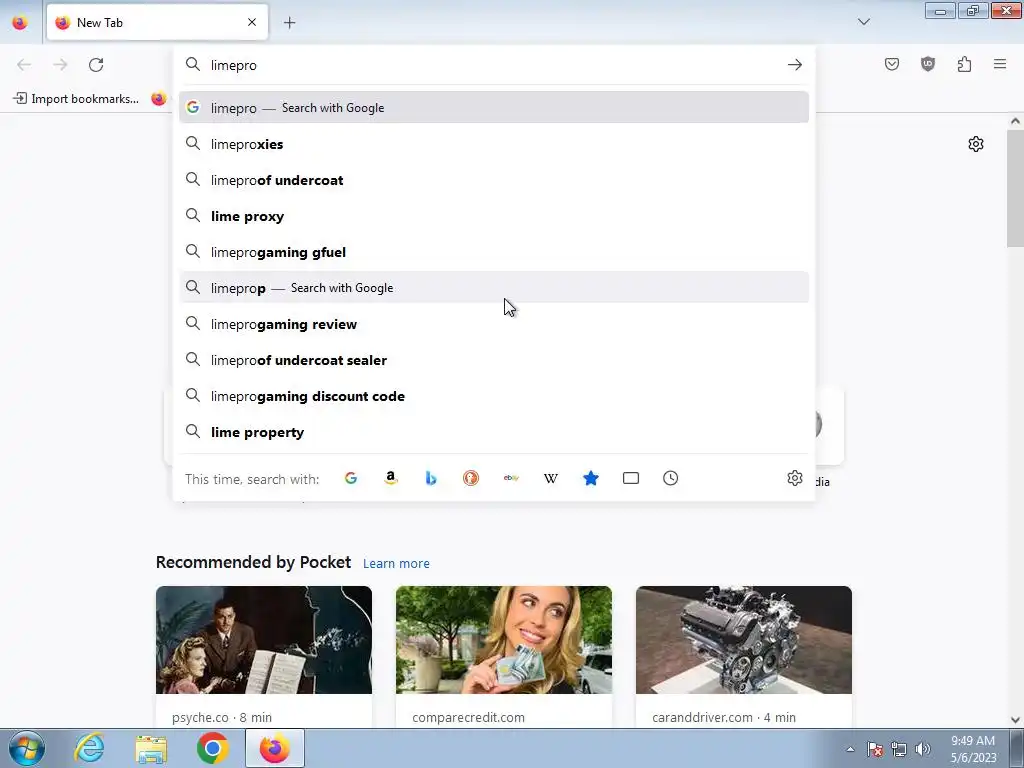Choose the 'limeprop' search suggestion
Viewport: 1024px width, 768px height.
494,288
